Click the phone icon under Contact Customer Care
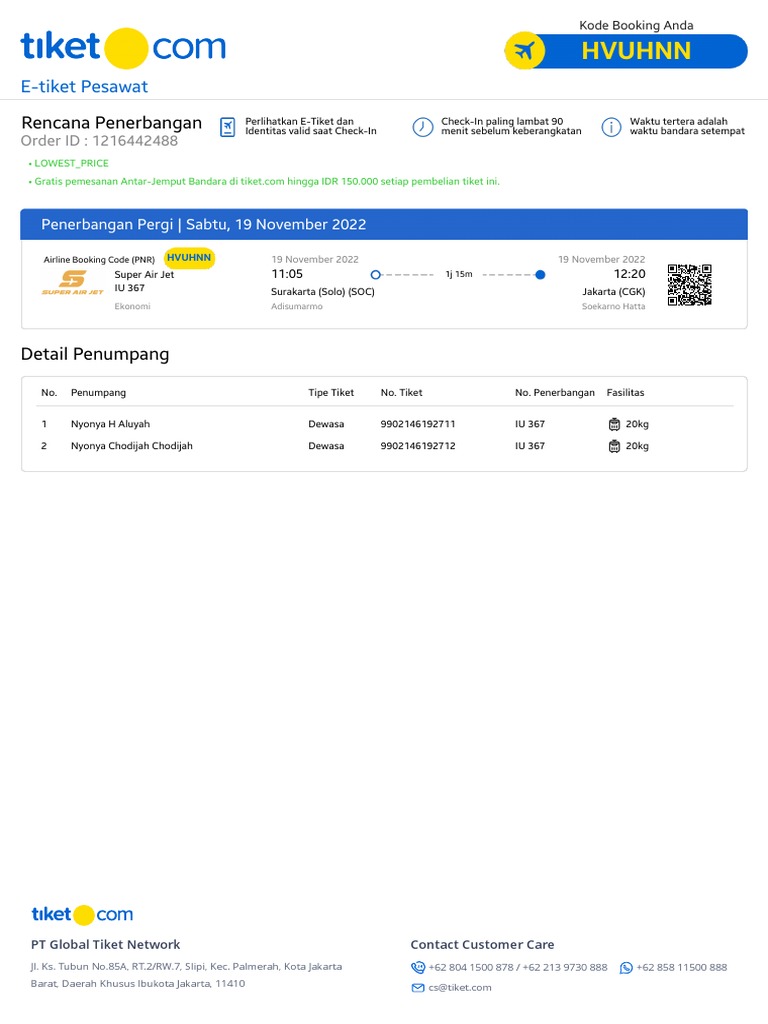 (418, 967)
